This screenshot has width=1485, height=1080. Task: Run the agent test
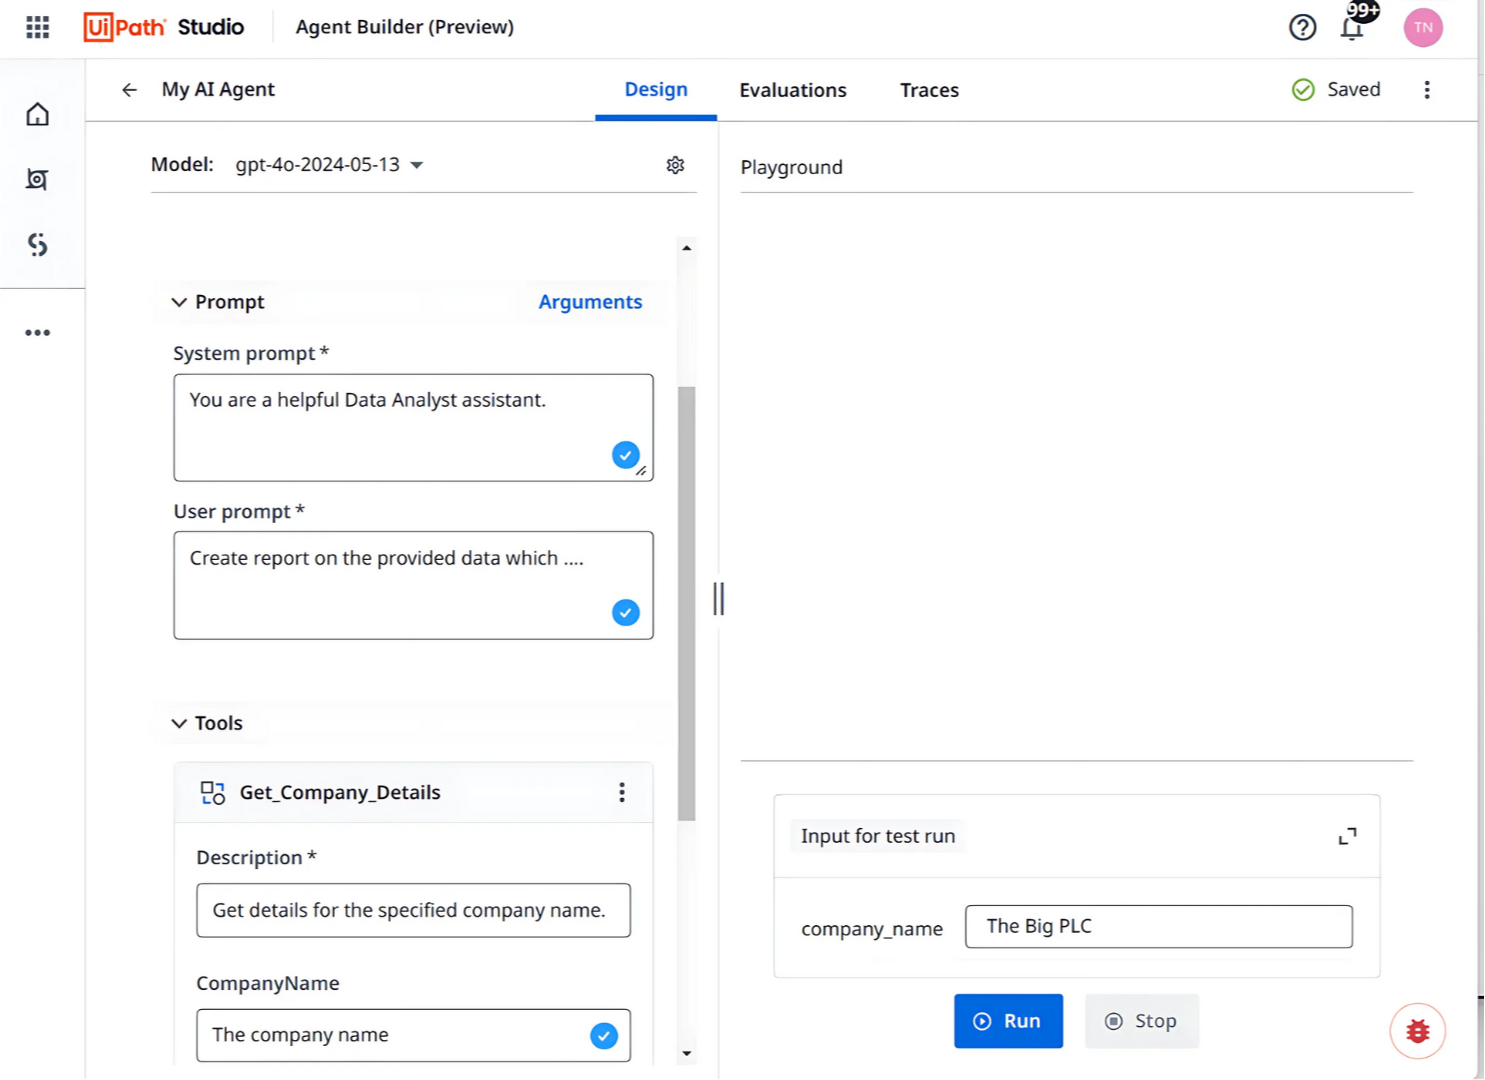tap(1008, 1021)
